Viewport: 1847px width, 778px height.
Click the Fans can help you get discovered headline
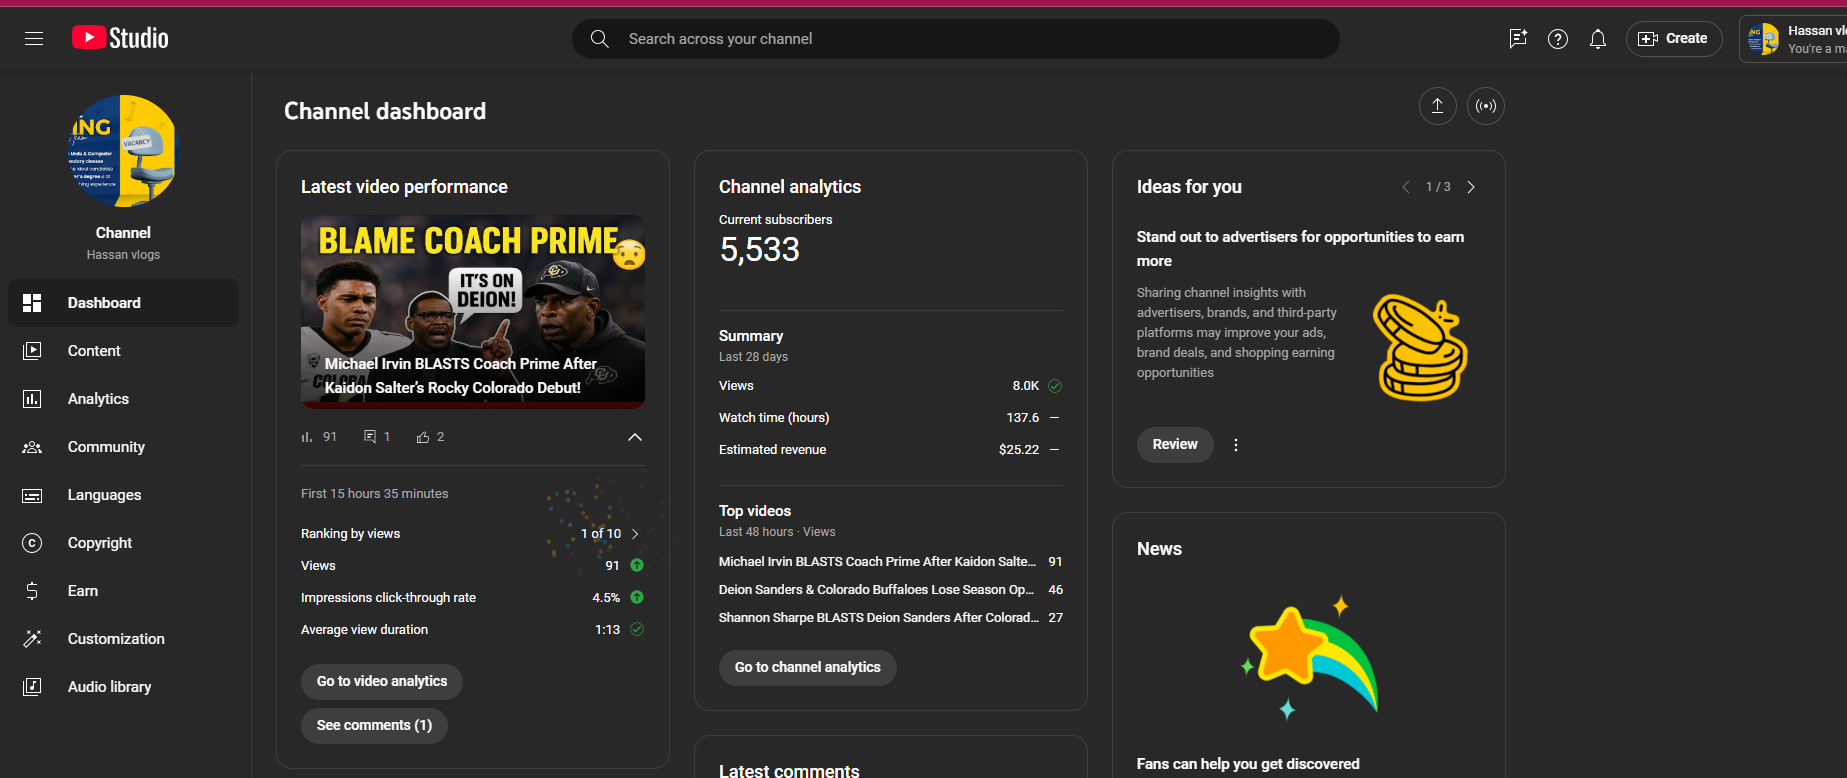pos(1248,764)
